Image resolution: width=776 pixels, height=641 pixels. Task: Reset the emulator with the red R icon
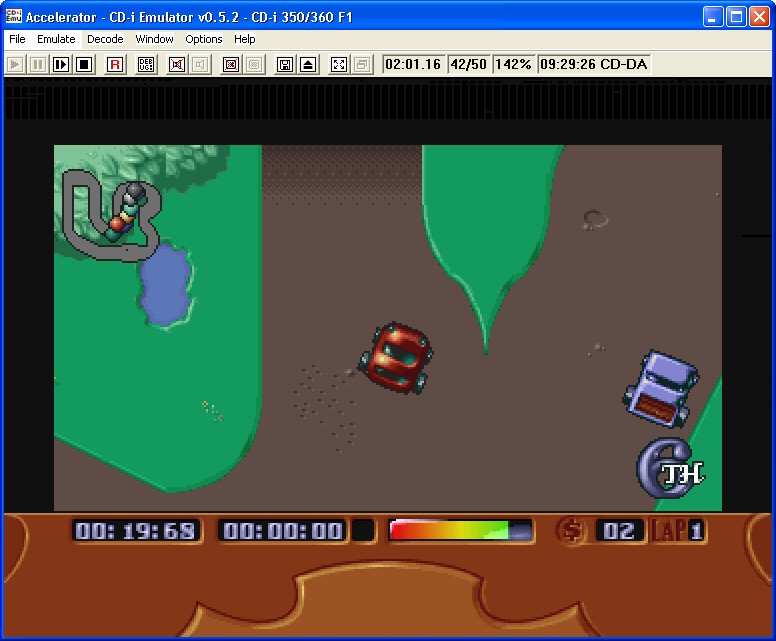tap(115, 64)
